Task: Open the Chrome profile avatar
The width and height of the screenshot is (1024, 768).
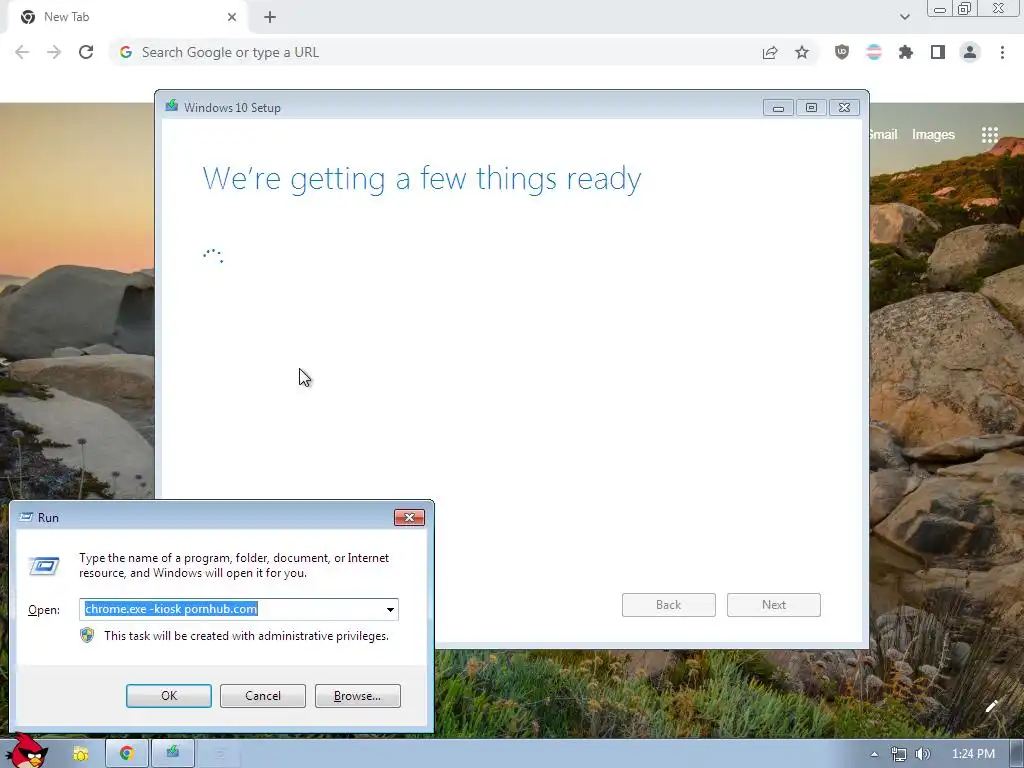Action: coord(970,52)
